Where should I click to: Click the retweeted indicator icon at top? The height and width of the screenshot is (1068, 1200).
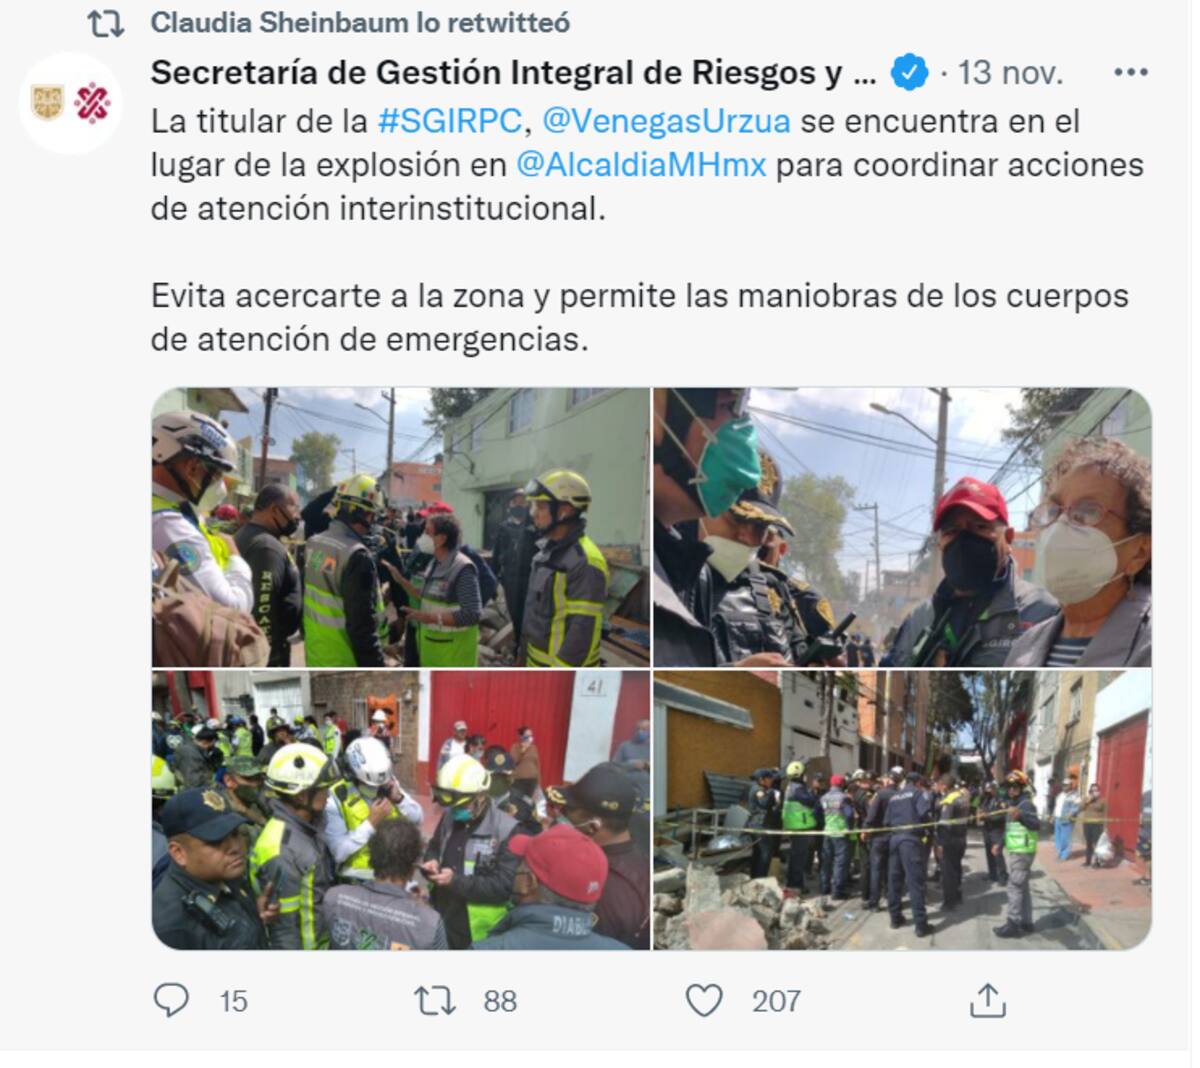coord(105,24)
